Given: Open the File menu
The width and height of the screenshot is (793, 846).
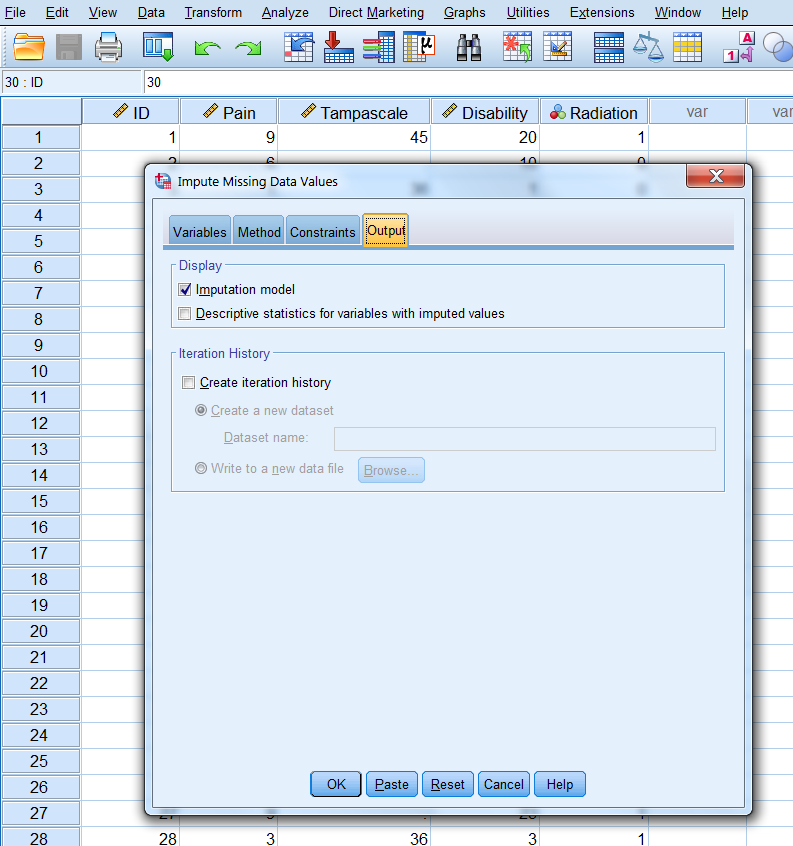Looking at the screenshot, I should click(x=15, y=12).
